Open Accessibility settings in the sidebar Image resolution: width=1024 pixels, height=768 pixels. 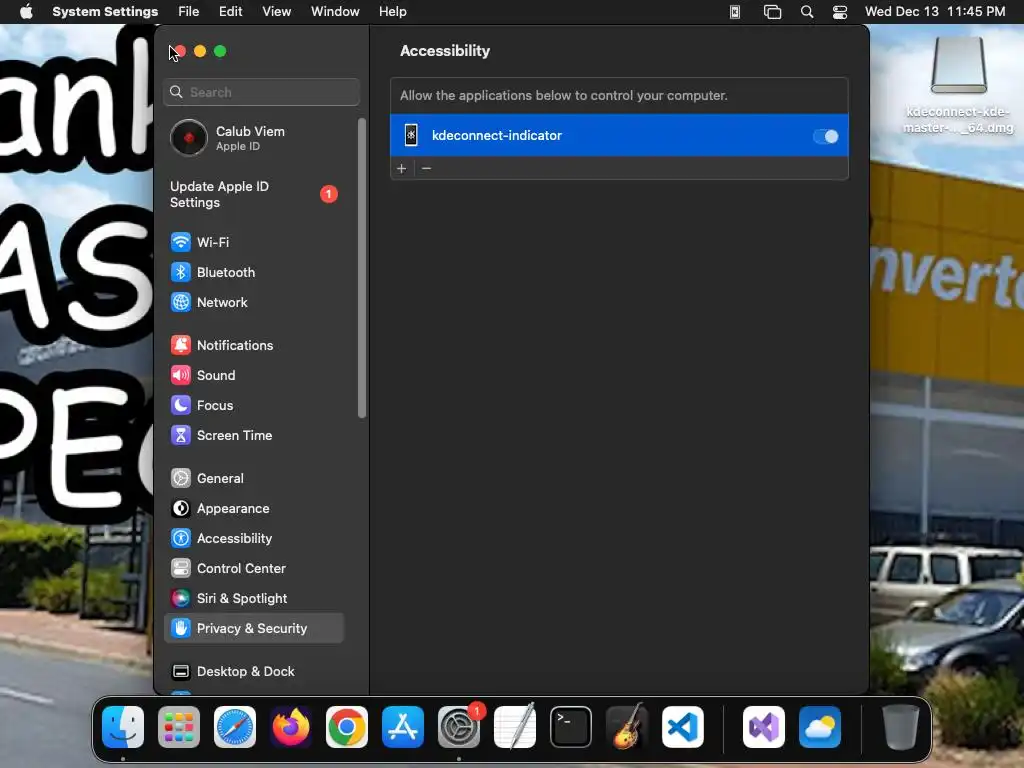[253, 539]
